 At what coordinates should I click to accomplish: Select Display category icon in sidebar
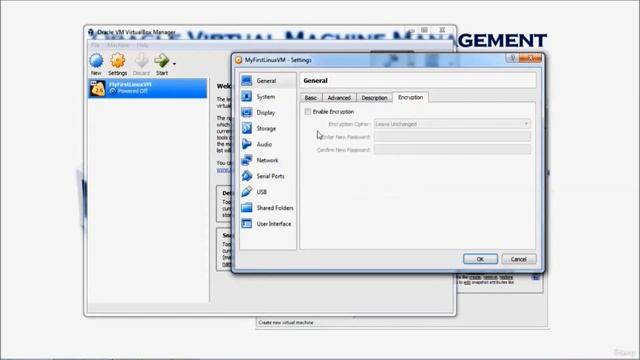247,113
